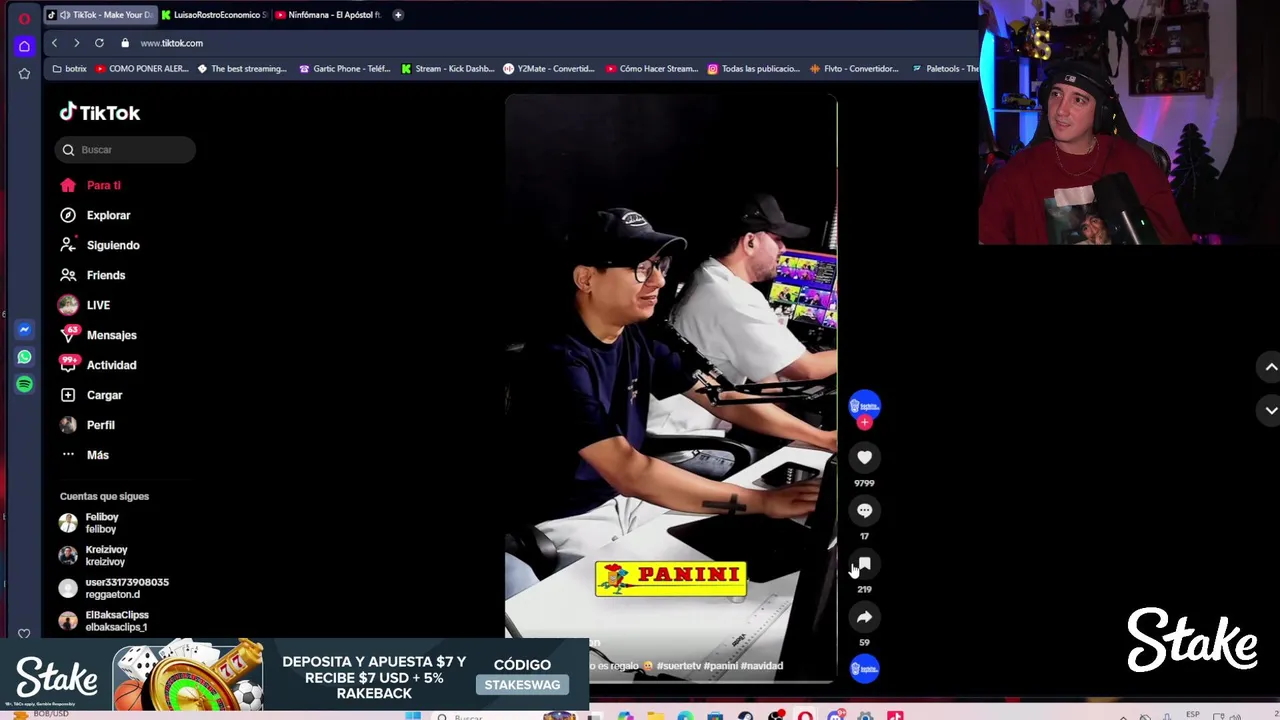Open Actividad notifications
Screen dimensions: 1280x720
click(x=97, y=365)
